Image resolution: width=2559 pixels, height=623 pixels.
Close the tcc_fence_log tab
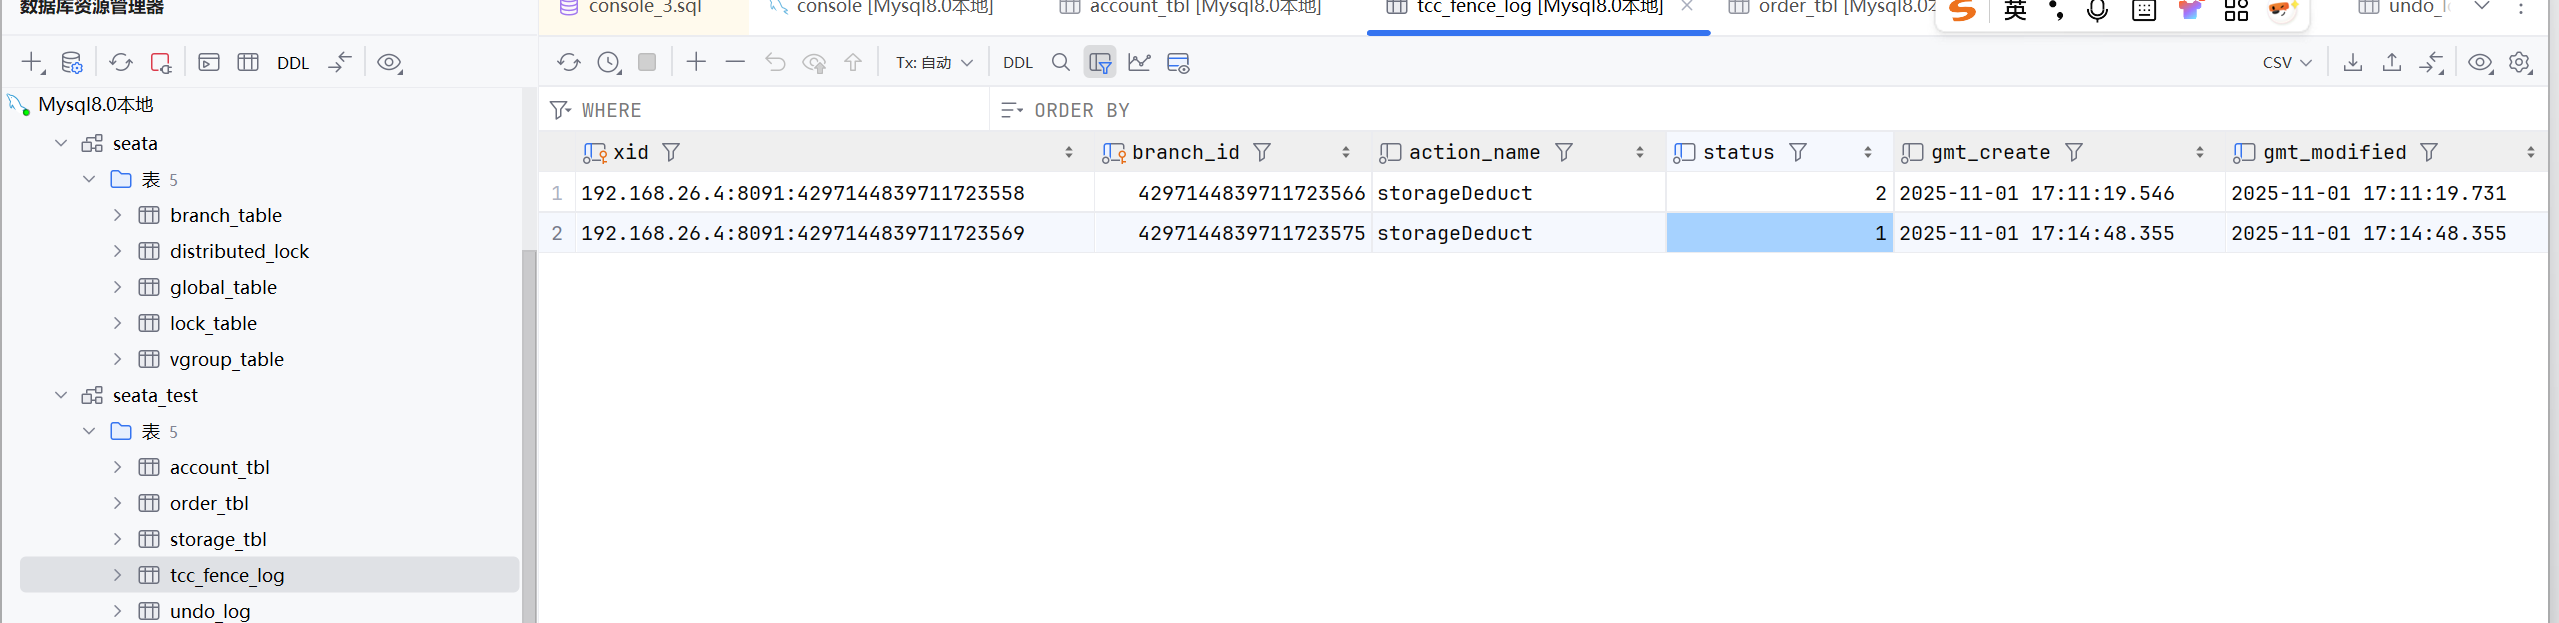tap(1687, 7)
